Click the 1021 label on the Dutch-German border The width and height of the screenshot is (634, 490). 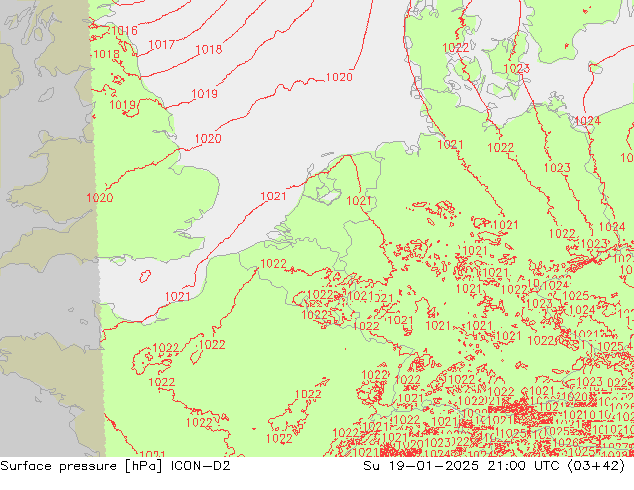pyautogui.click(x=359, y=201)
